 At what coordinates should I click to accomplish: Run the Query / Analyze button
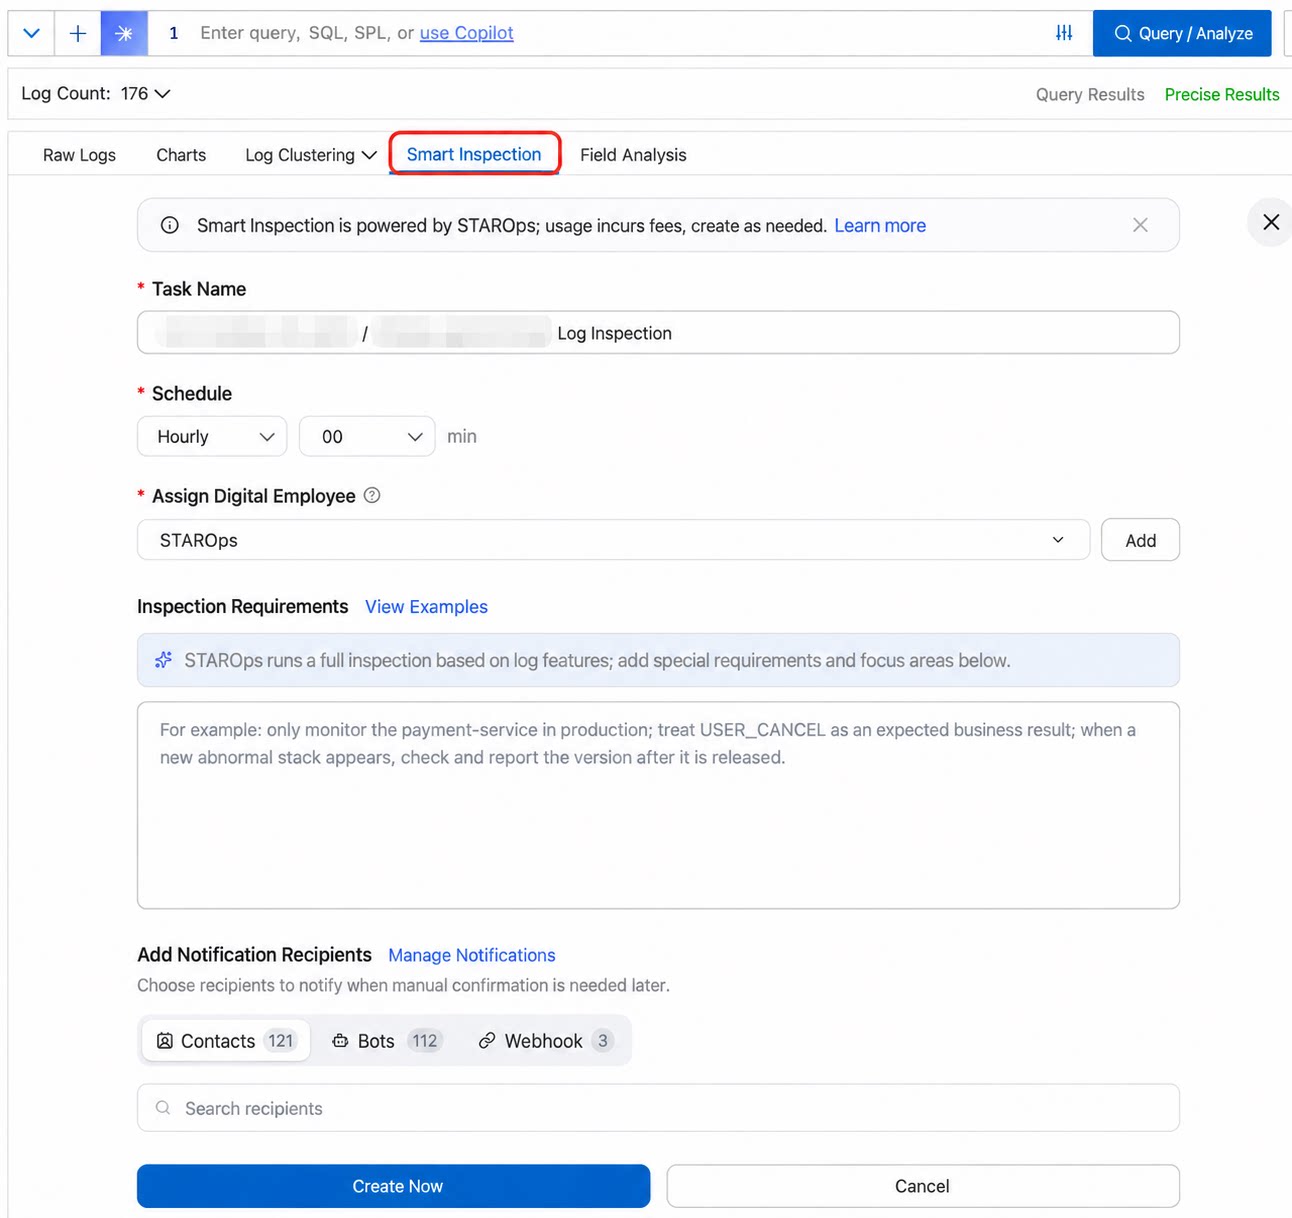pyautogui.click(x=1182, y=33)
